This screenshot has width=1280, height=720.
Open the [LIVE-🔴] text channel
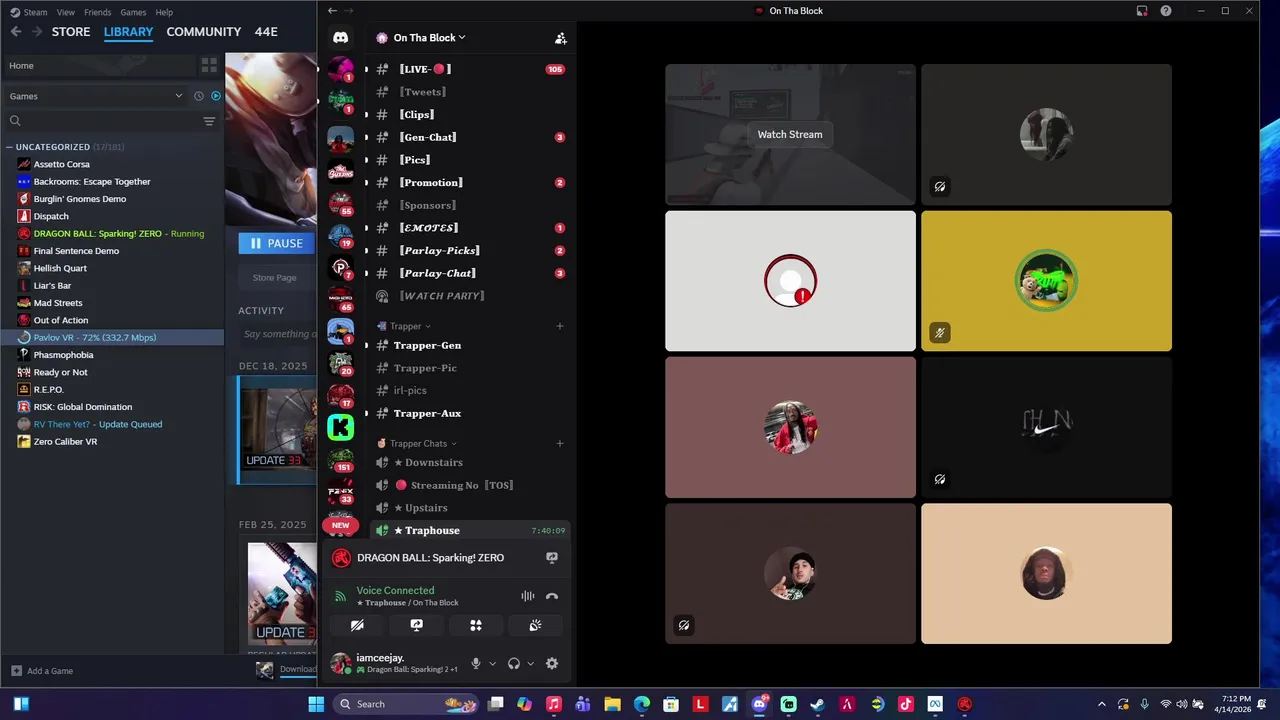(x=468, y=69)
